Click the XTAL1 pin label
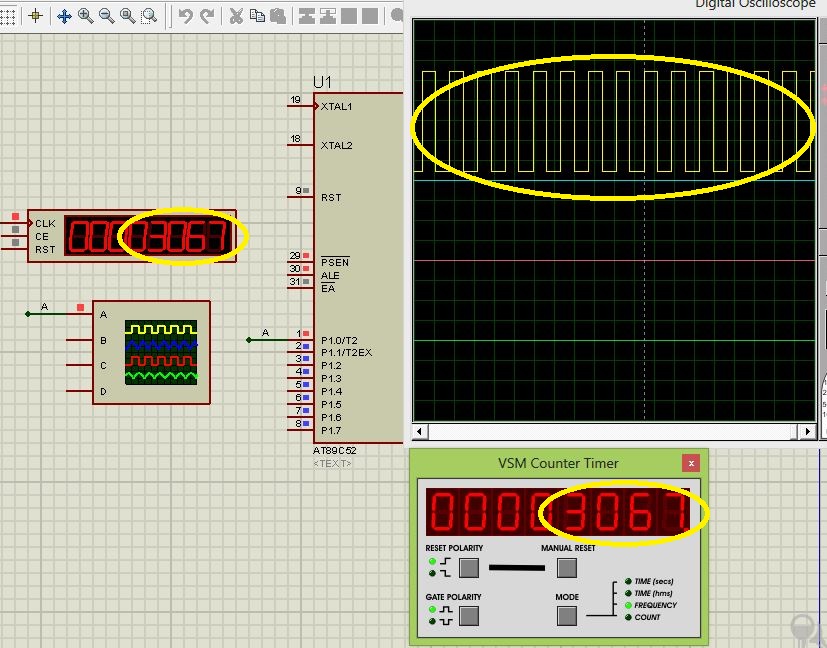This screenshot has width=827, height=648. tap(336, 107)
